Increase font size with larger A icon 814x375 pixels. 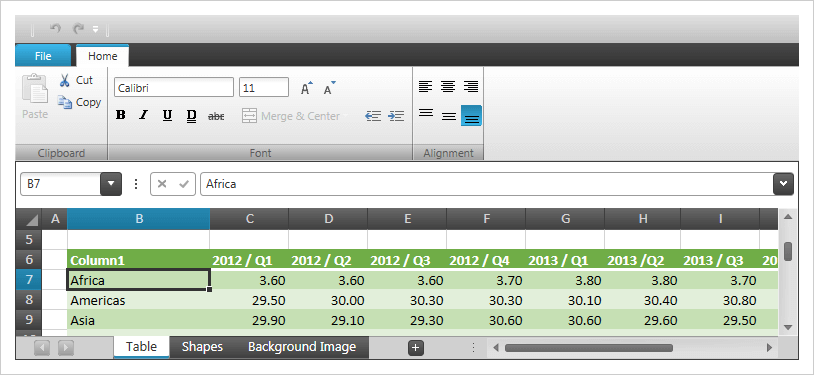tap(307, 88)
